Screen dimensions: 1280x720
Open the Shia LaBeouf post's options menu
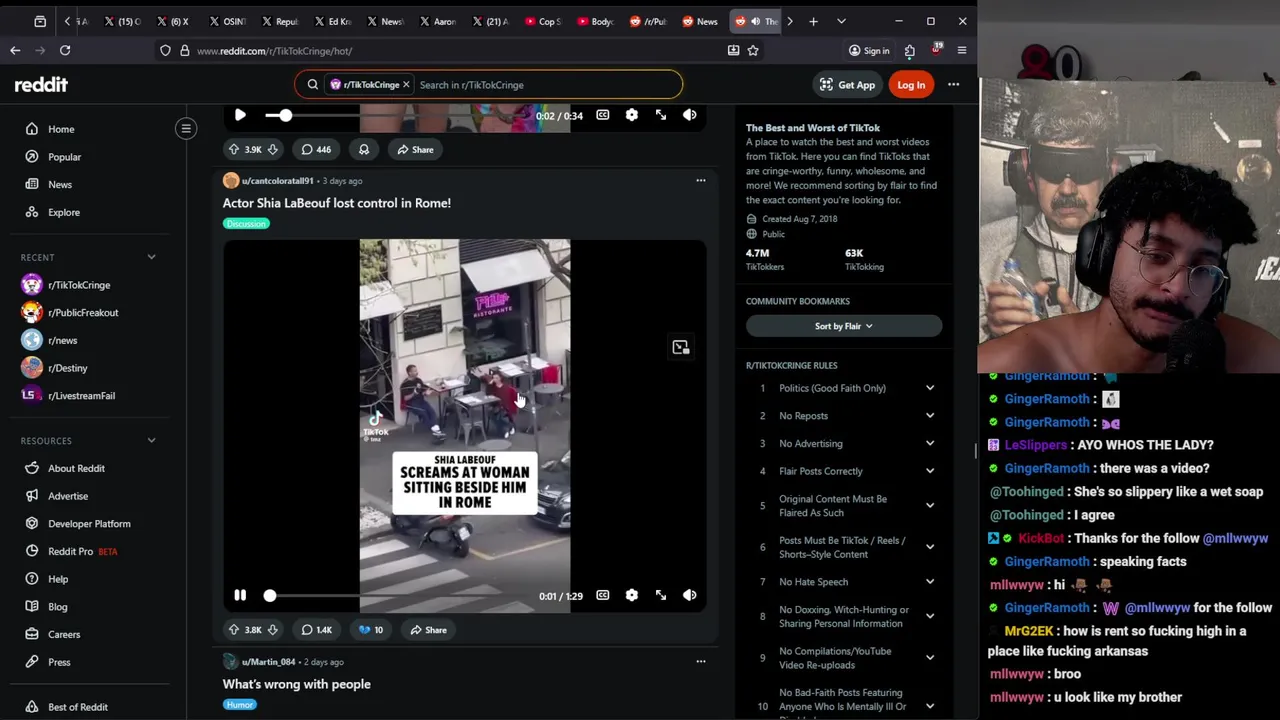[x=700, y=181]
